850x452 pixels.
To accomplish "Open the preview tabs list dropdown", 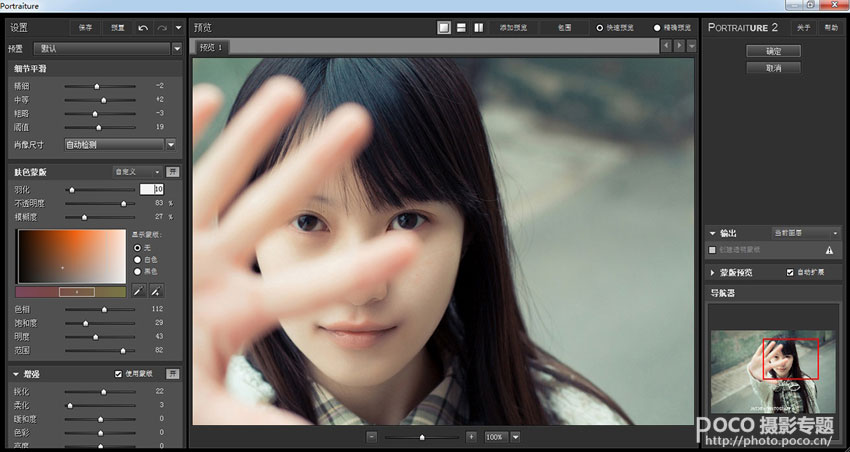I will point(691,47).
